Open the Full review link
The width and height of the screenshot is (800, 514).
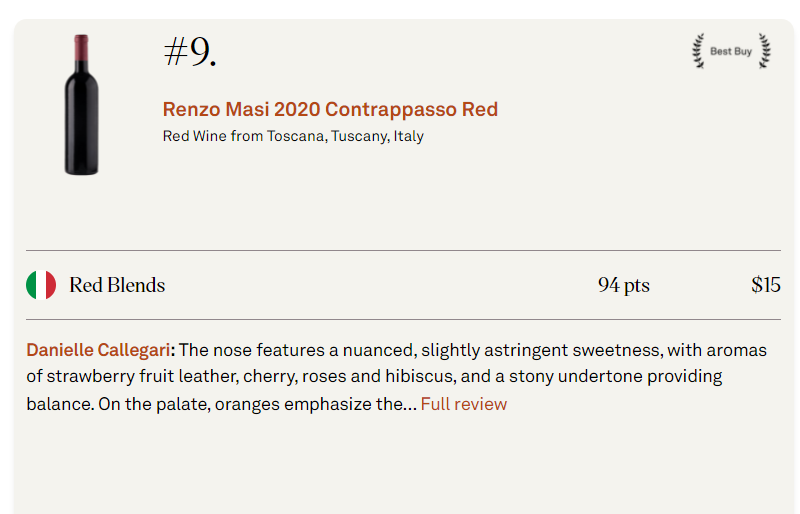click(463, 404)
